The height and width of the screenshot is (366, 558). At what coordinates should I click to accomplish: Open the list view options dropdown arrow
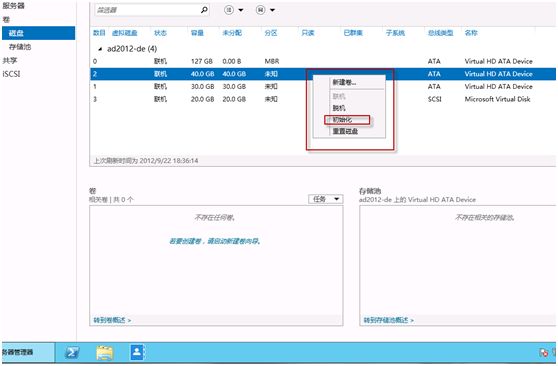pyautogui.click(x=241, y=10)
